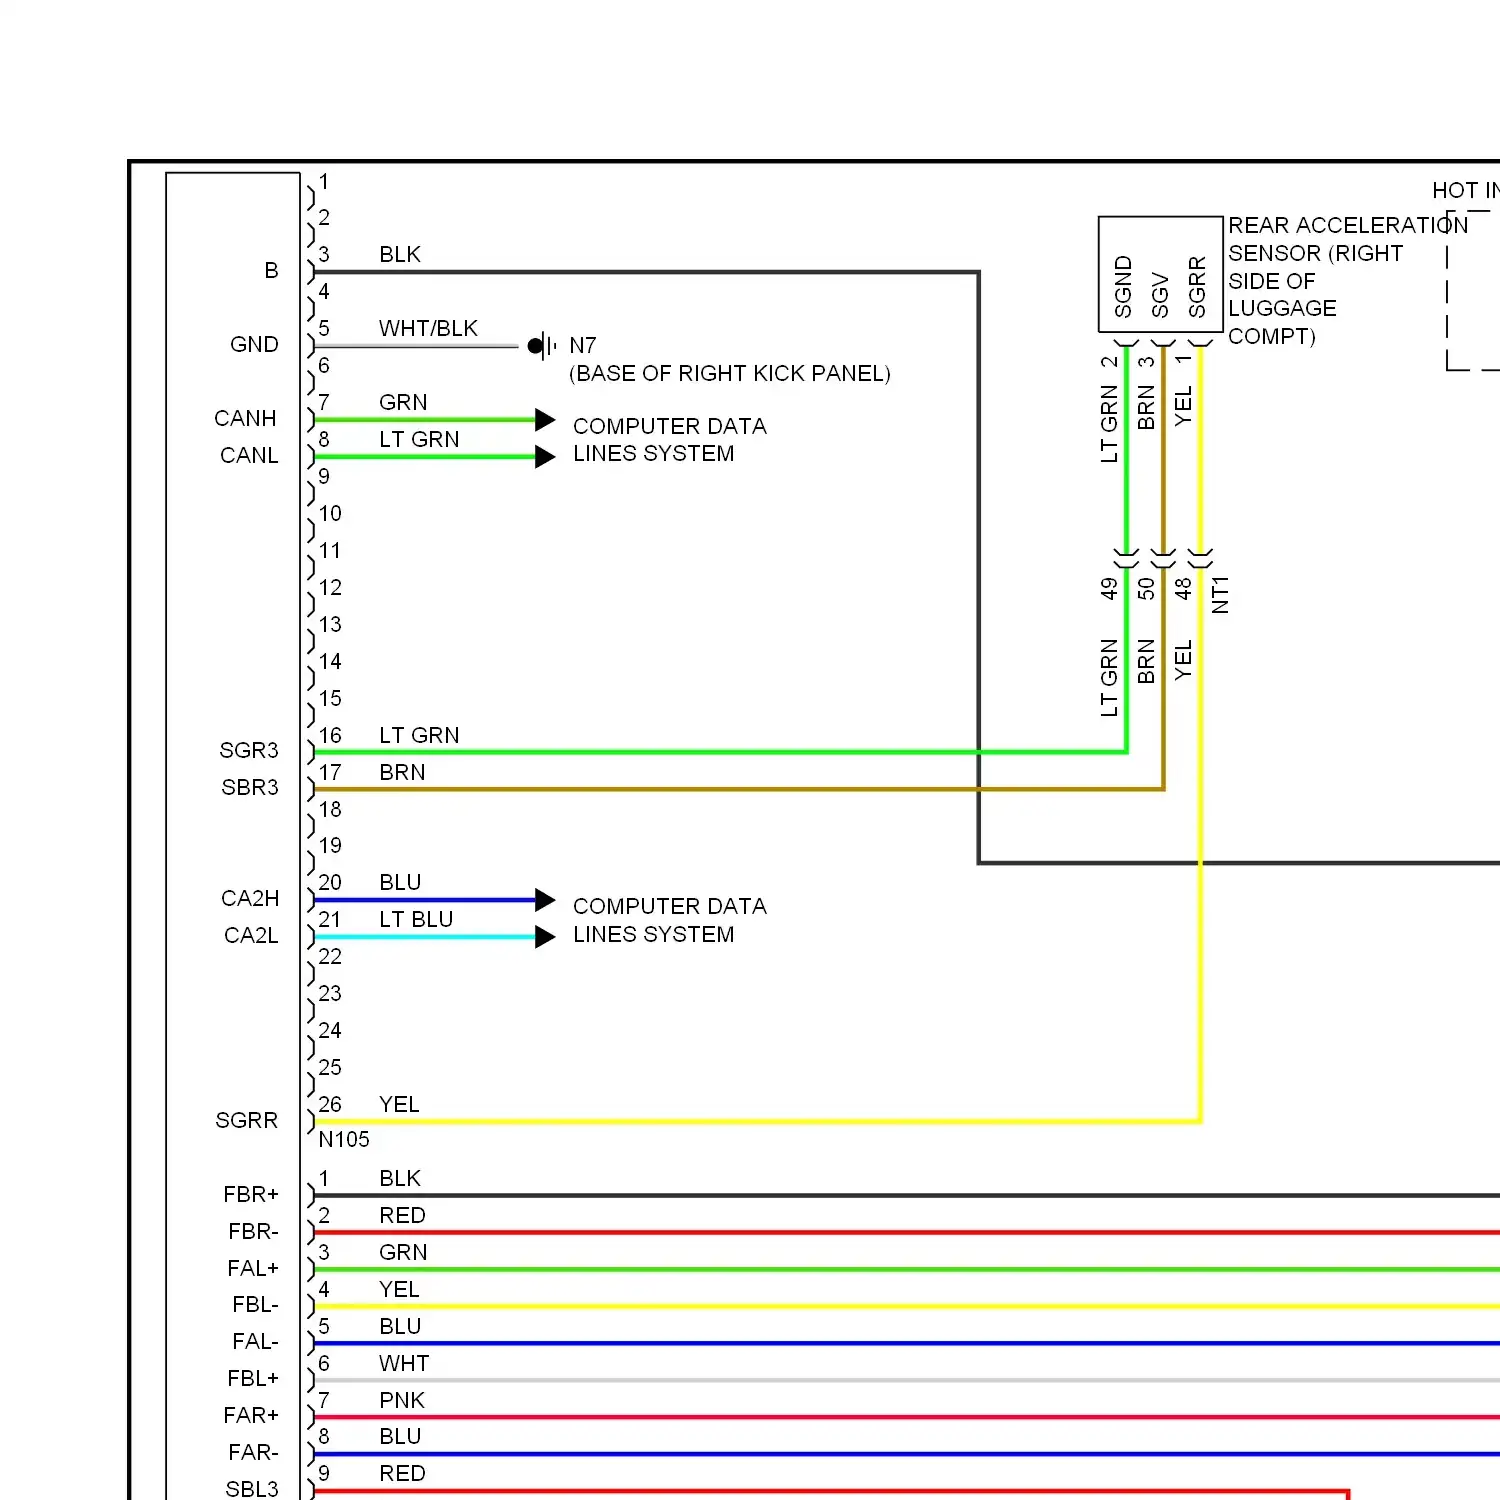
Task: Click the BRN wire label at pin 17
Action: 402,773
